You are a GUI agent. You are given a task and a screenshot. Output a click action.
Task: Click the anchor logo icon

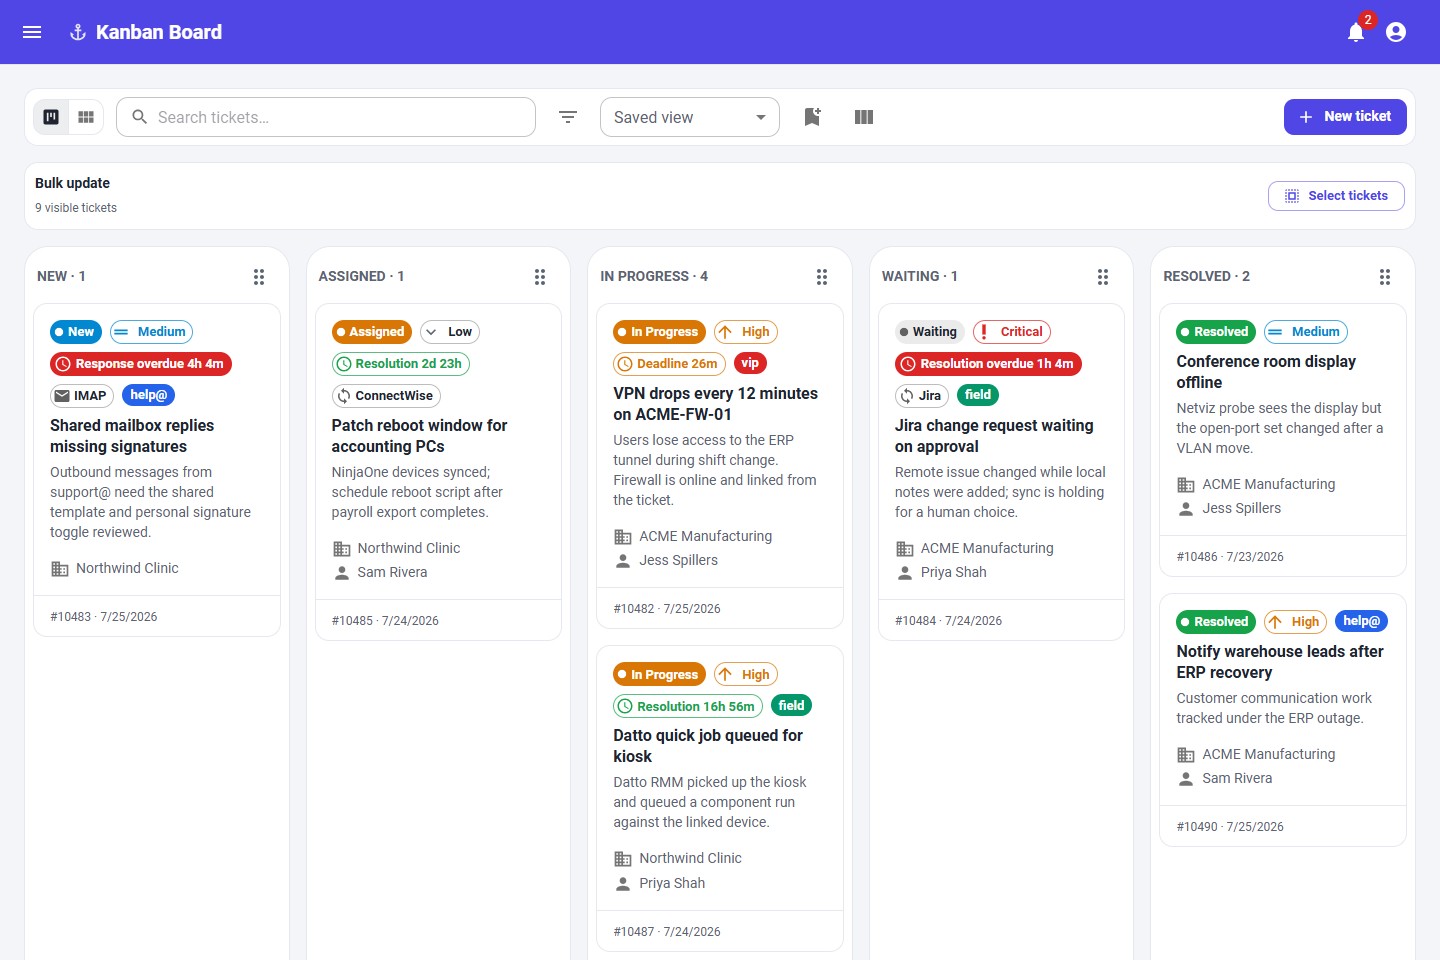click(78, 32)
